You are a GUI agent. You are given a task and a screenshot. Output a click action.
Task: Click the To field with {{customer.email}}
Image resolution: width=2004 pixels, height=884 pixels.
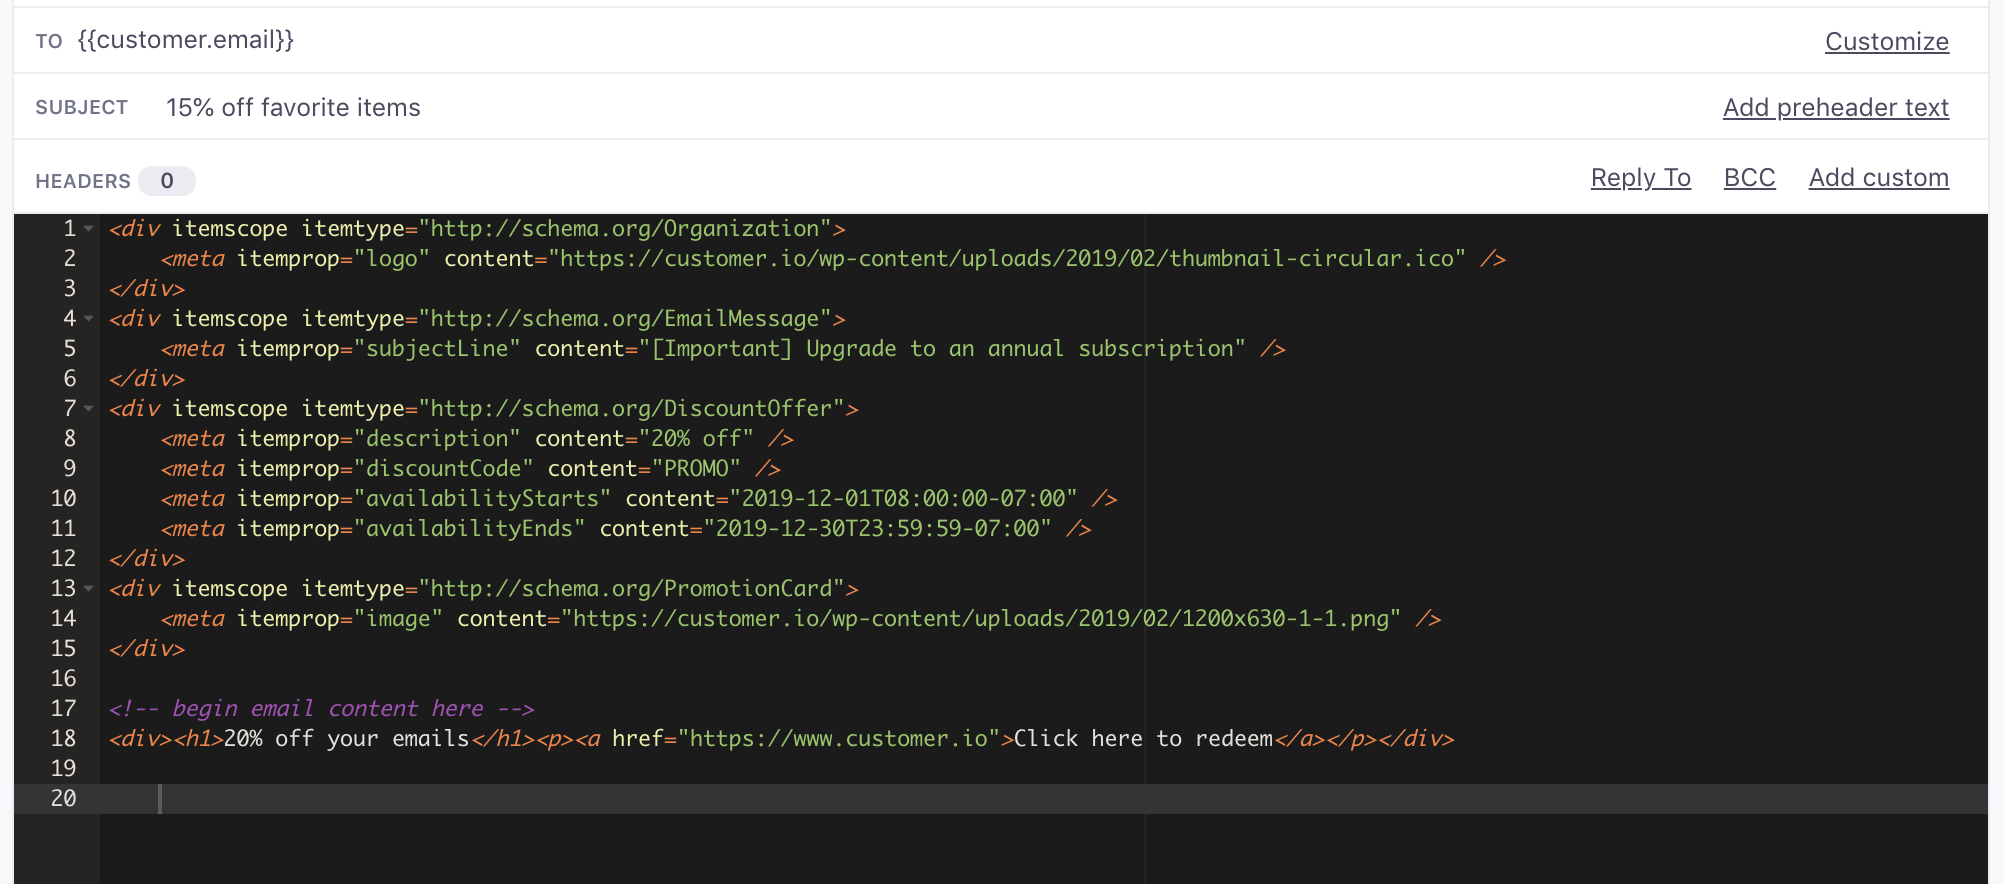click(186, 40)
